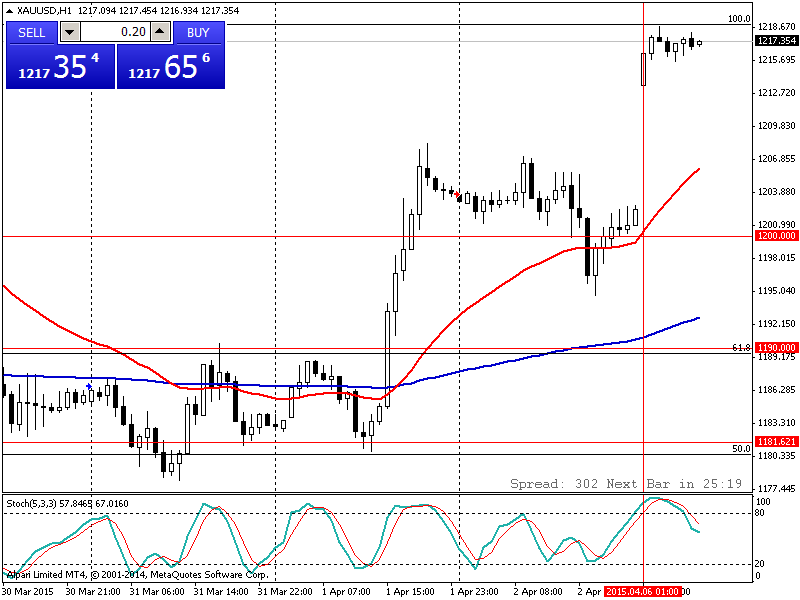This screenshot has height=600, width=800.
Task: Click the Fibonacci 100.0 level label
Action: pyautogui.click(x=739, y=19)
